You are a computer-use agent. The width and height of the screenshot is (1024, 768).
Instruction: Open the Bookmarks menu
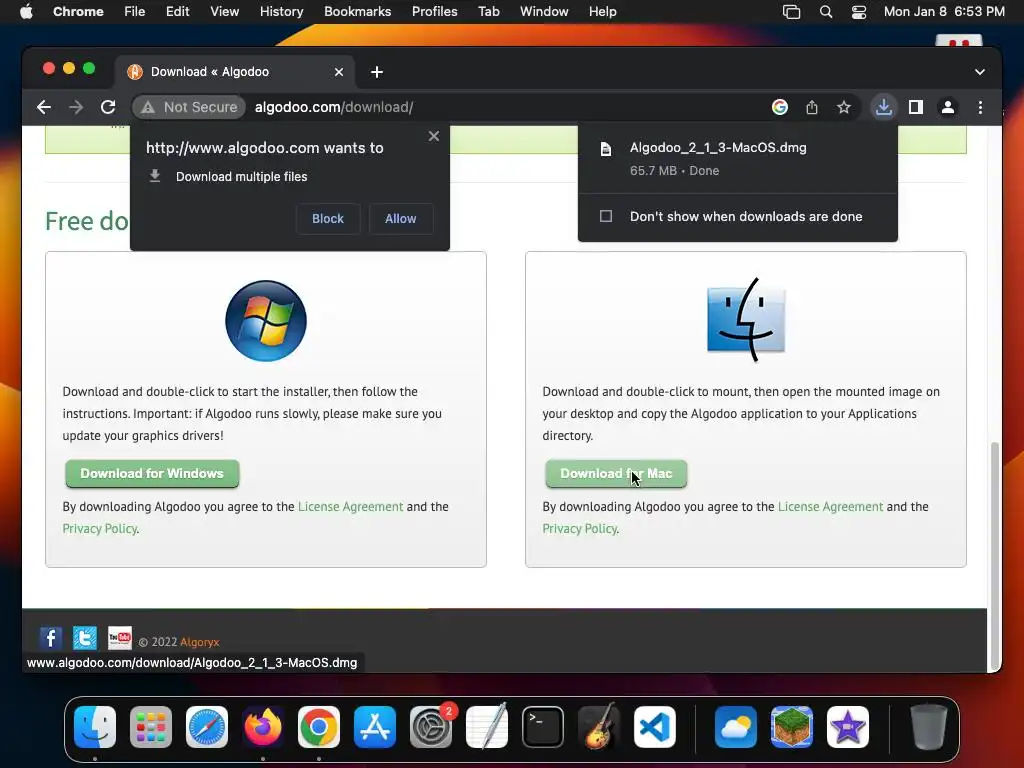(x=357, y=12)
